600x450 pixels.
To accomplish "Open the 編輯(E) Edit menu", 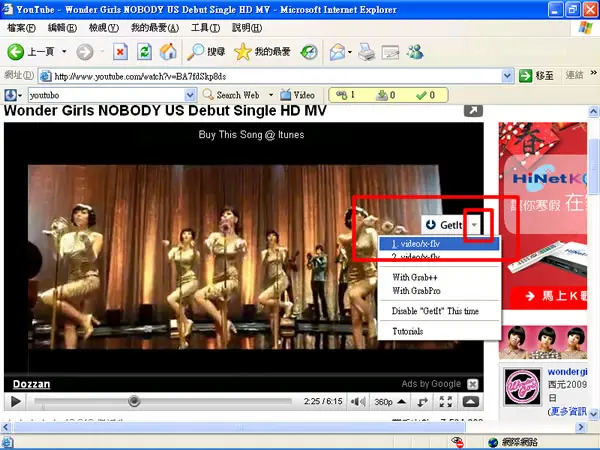I will [62, 28].
